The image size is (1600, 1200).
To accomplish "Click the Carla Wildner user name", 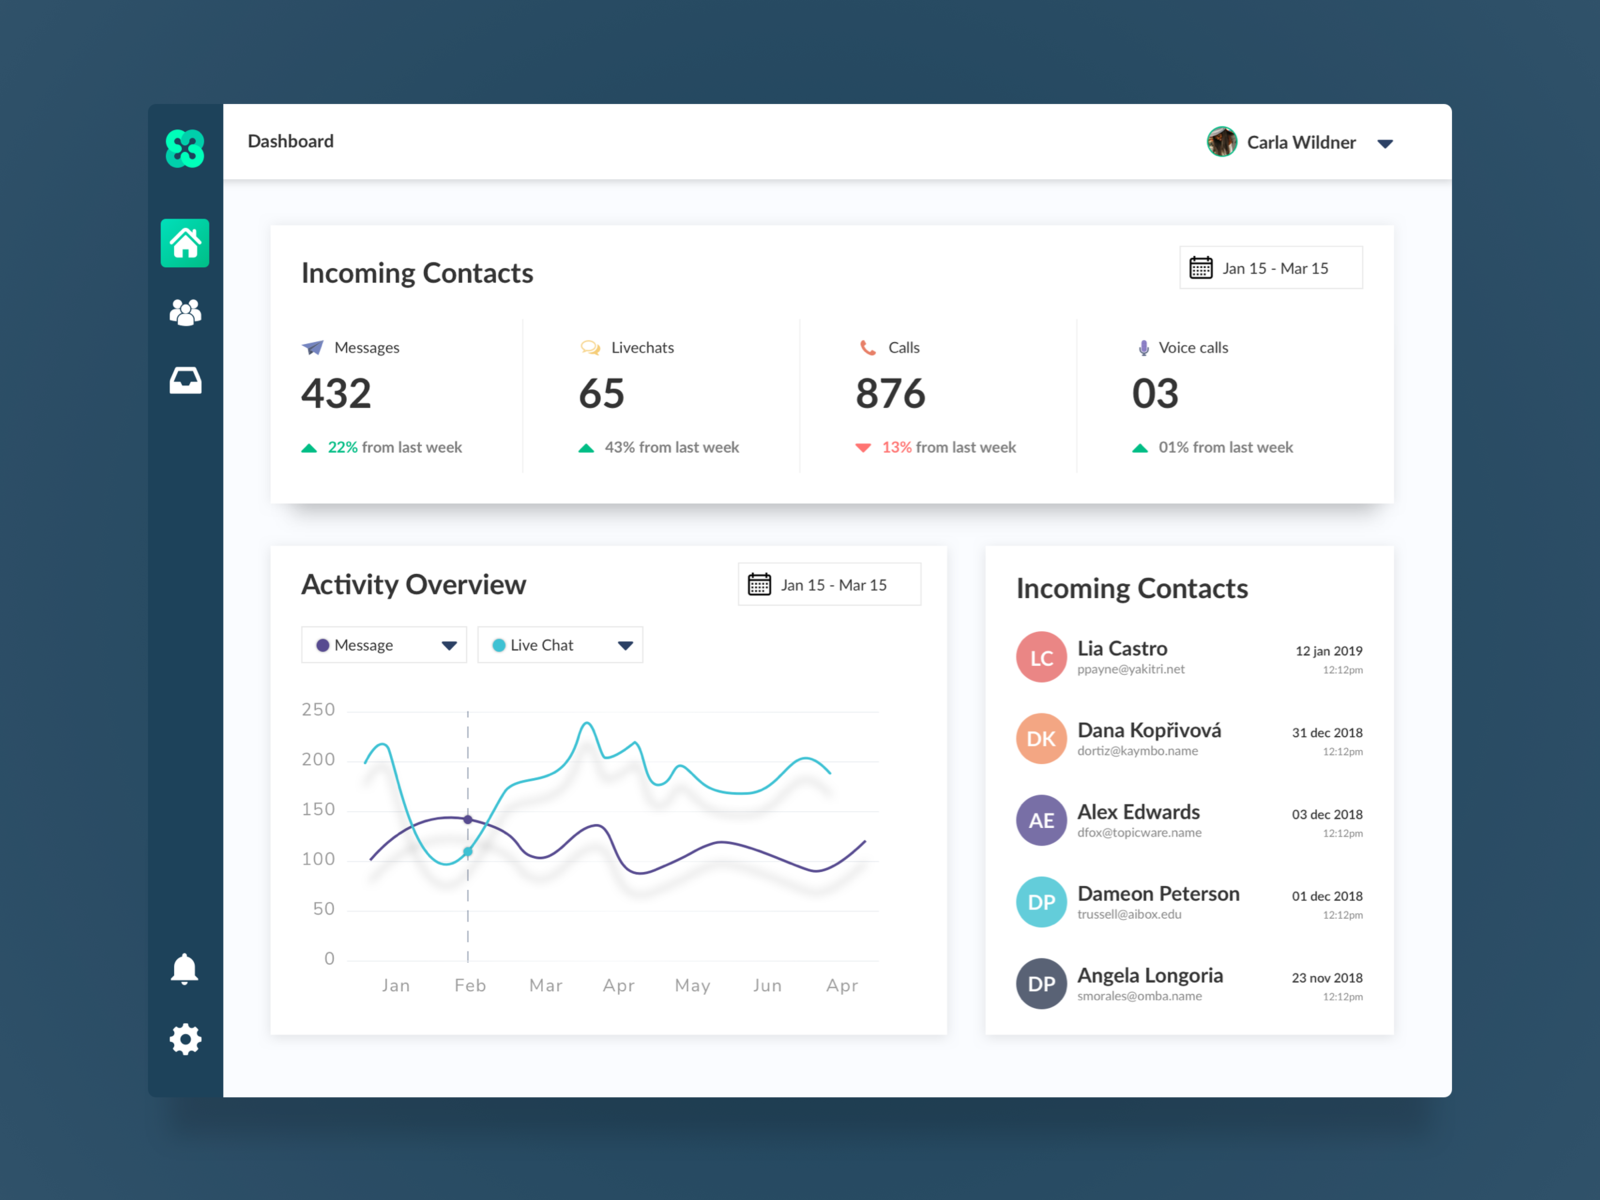I will (x=1301, y=142).
